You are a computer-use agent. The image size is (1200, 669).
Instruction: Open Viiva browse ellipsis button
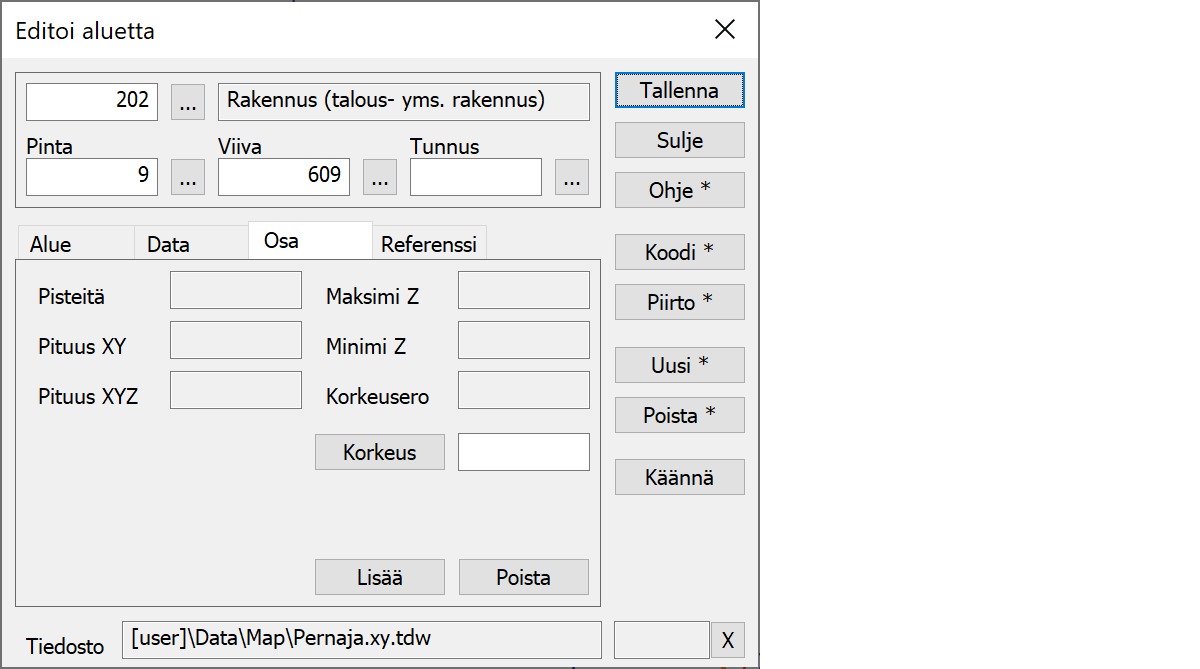pyautogui.click(x=379, y=177)
